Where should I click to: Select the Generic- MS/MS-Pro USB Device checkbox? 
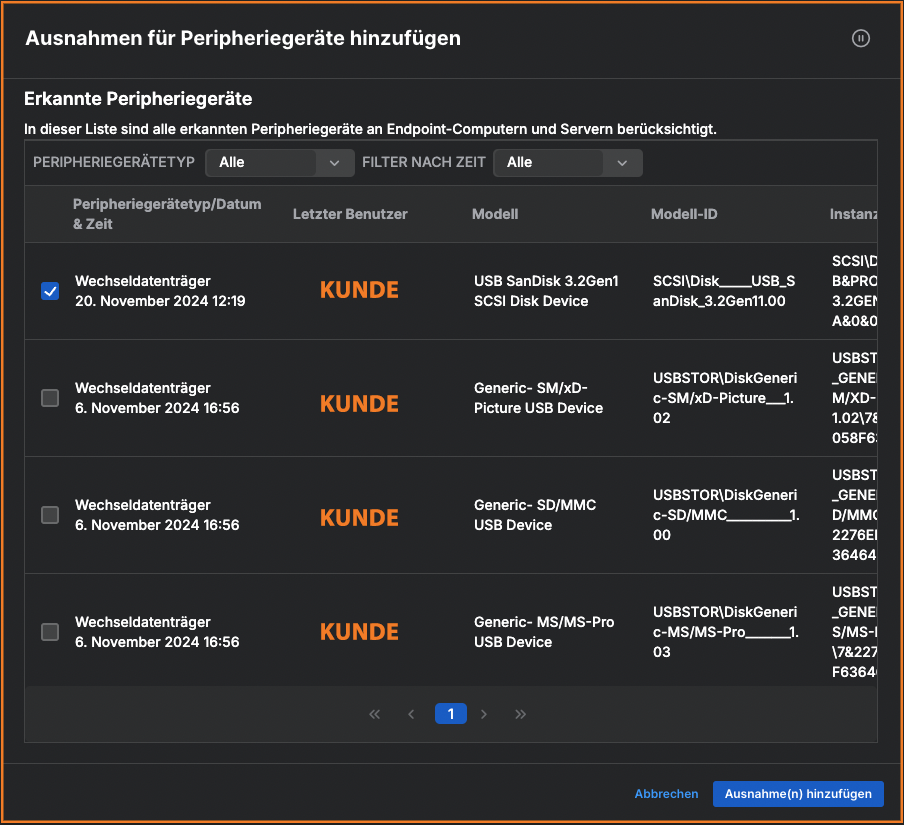point(50,632)
